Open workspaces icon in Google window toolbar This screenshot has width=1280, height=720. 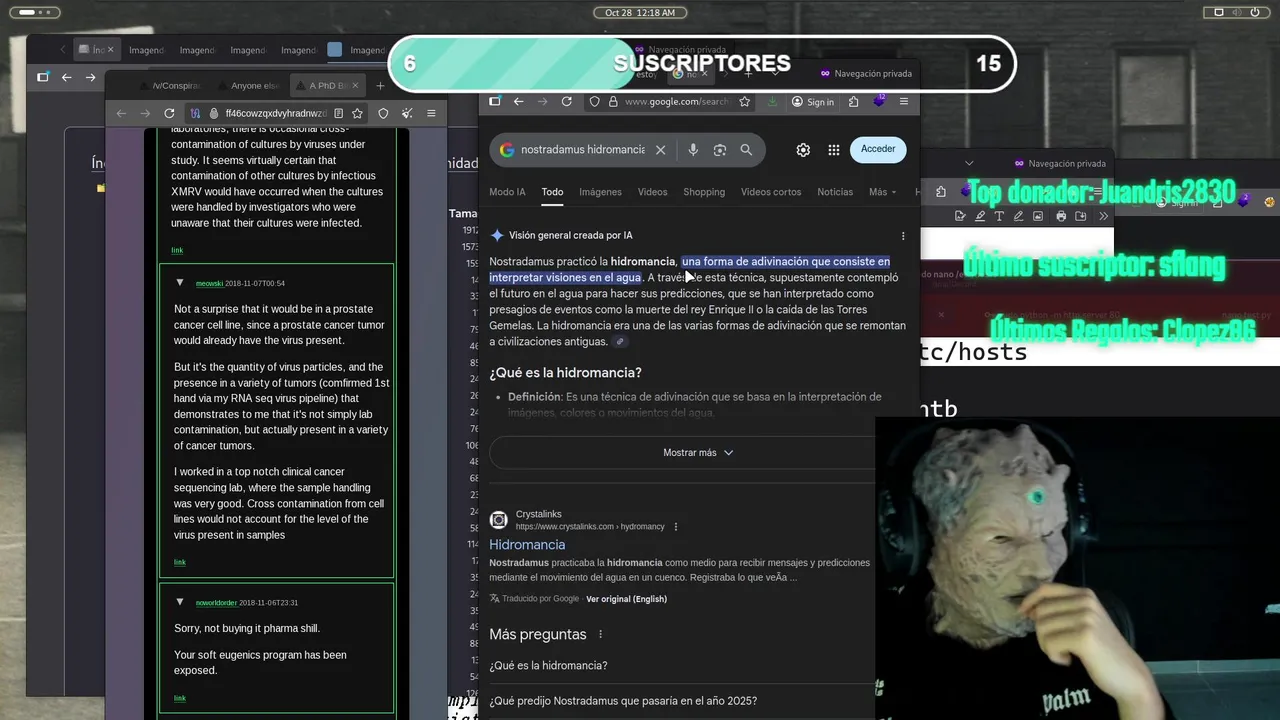[x=494, y=101]
